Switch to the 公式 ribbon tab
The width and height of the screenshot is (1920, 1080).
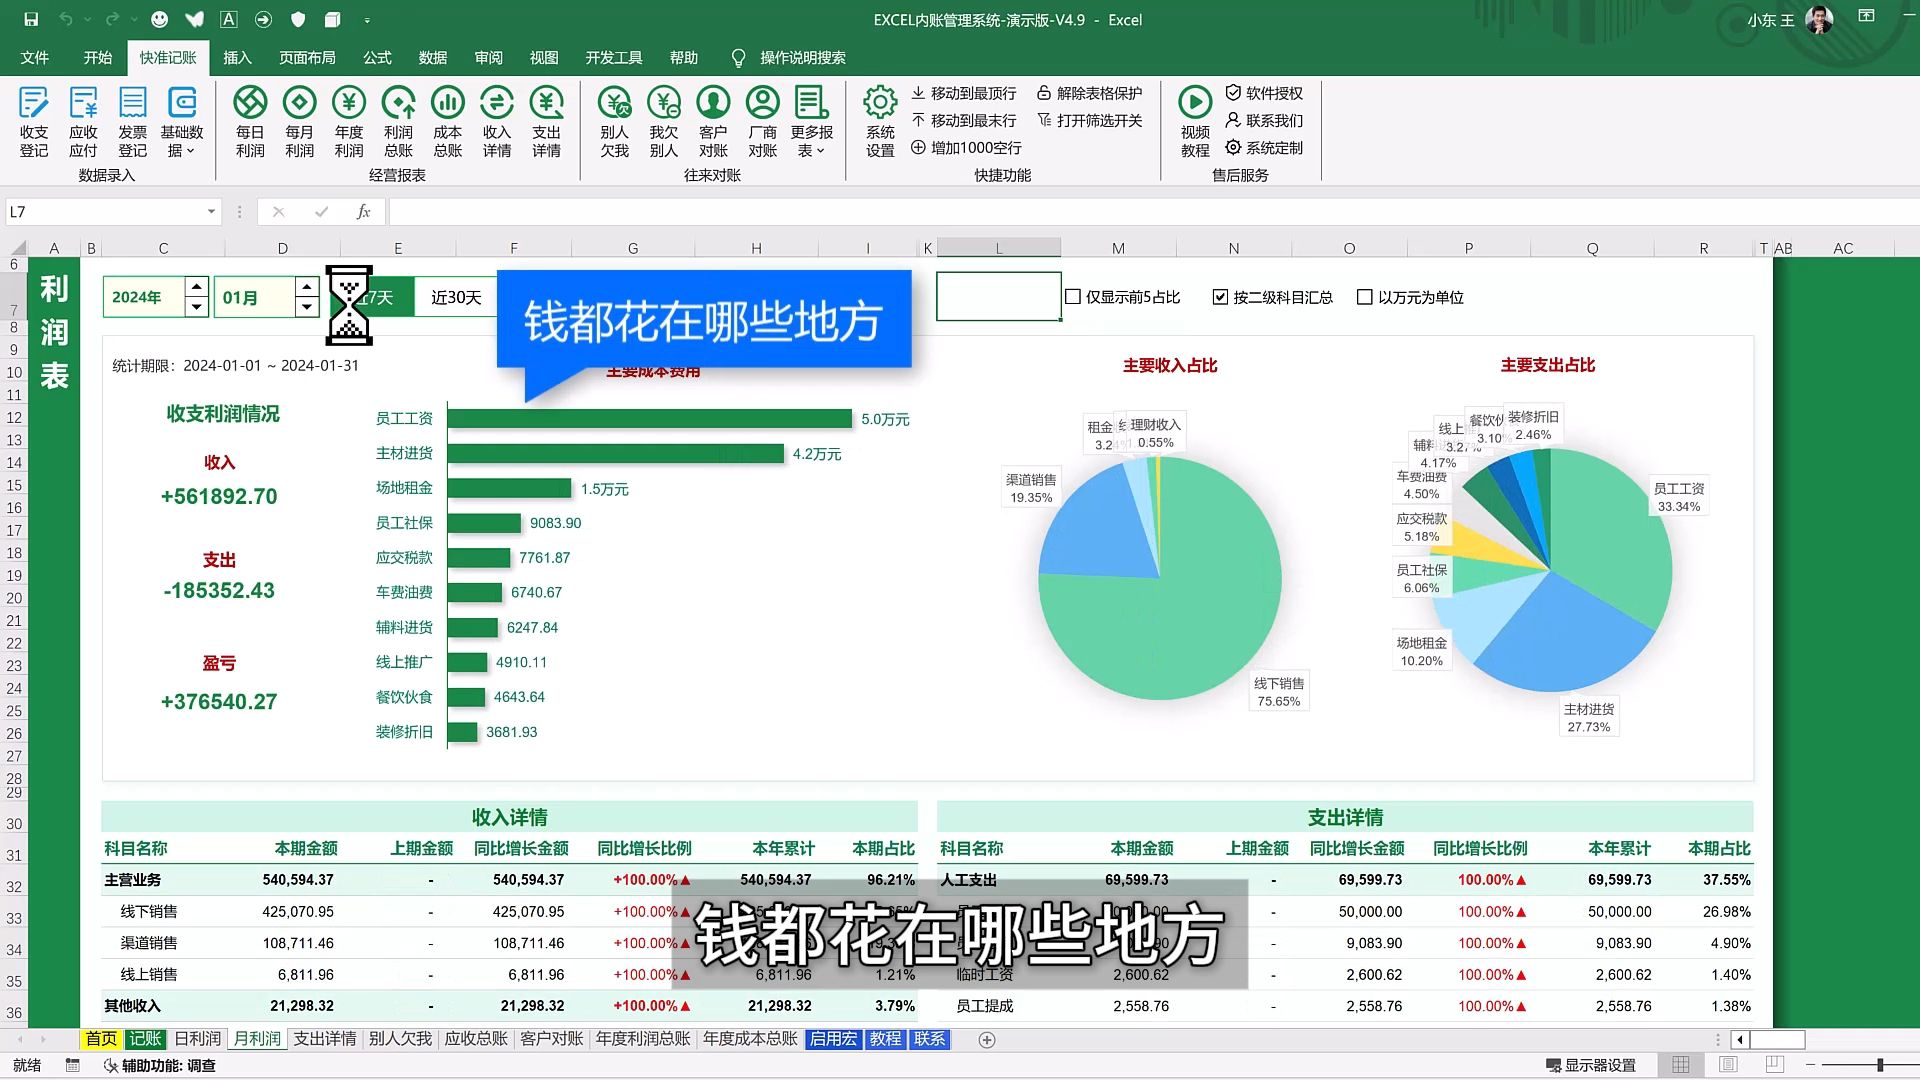377,57
